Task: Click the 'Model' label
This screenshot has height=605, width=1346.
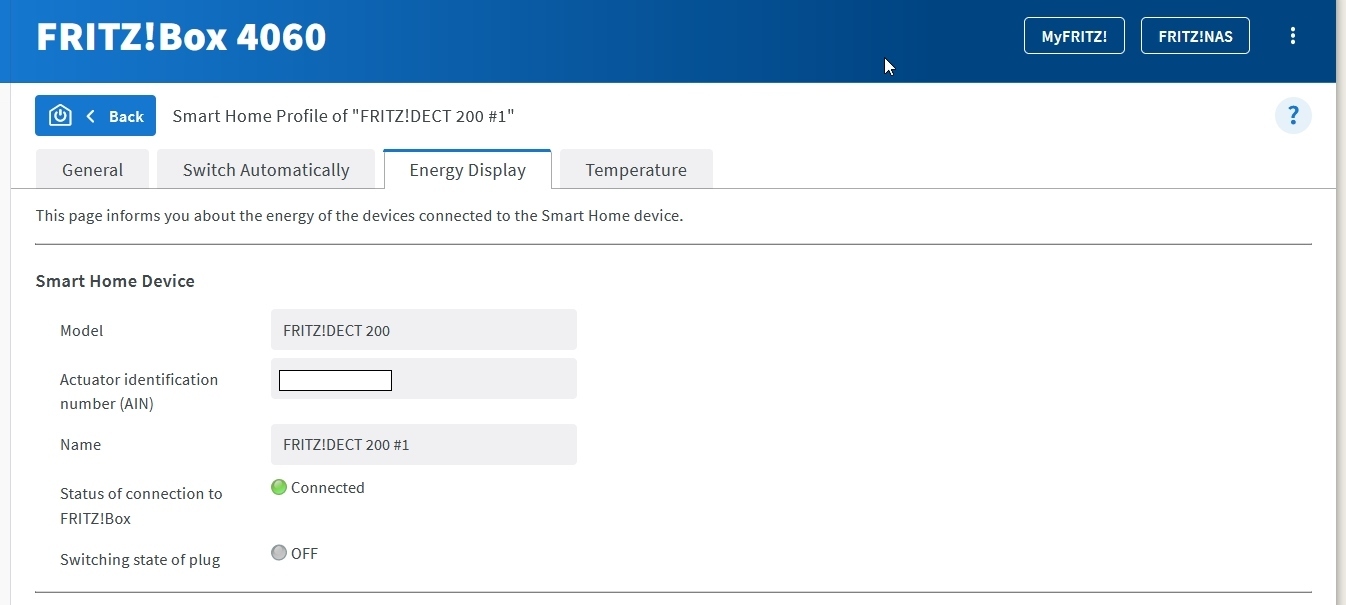Action: pos(81,330)
